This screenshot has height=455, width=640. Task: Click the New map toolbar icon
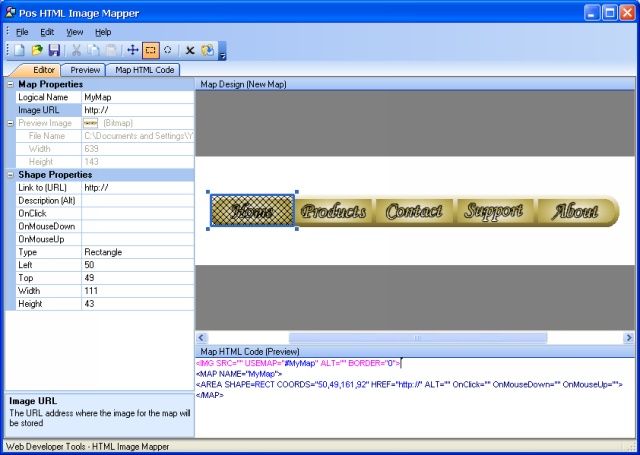21,50
